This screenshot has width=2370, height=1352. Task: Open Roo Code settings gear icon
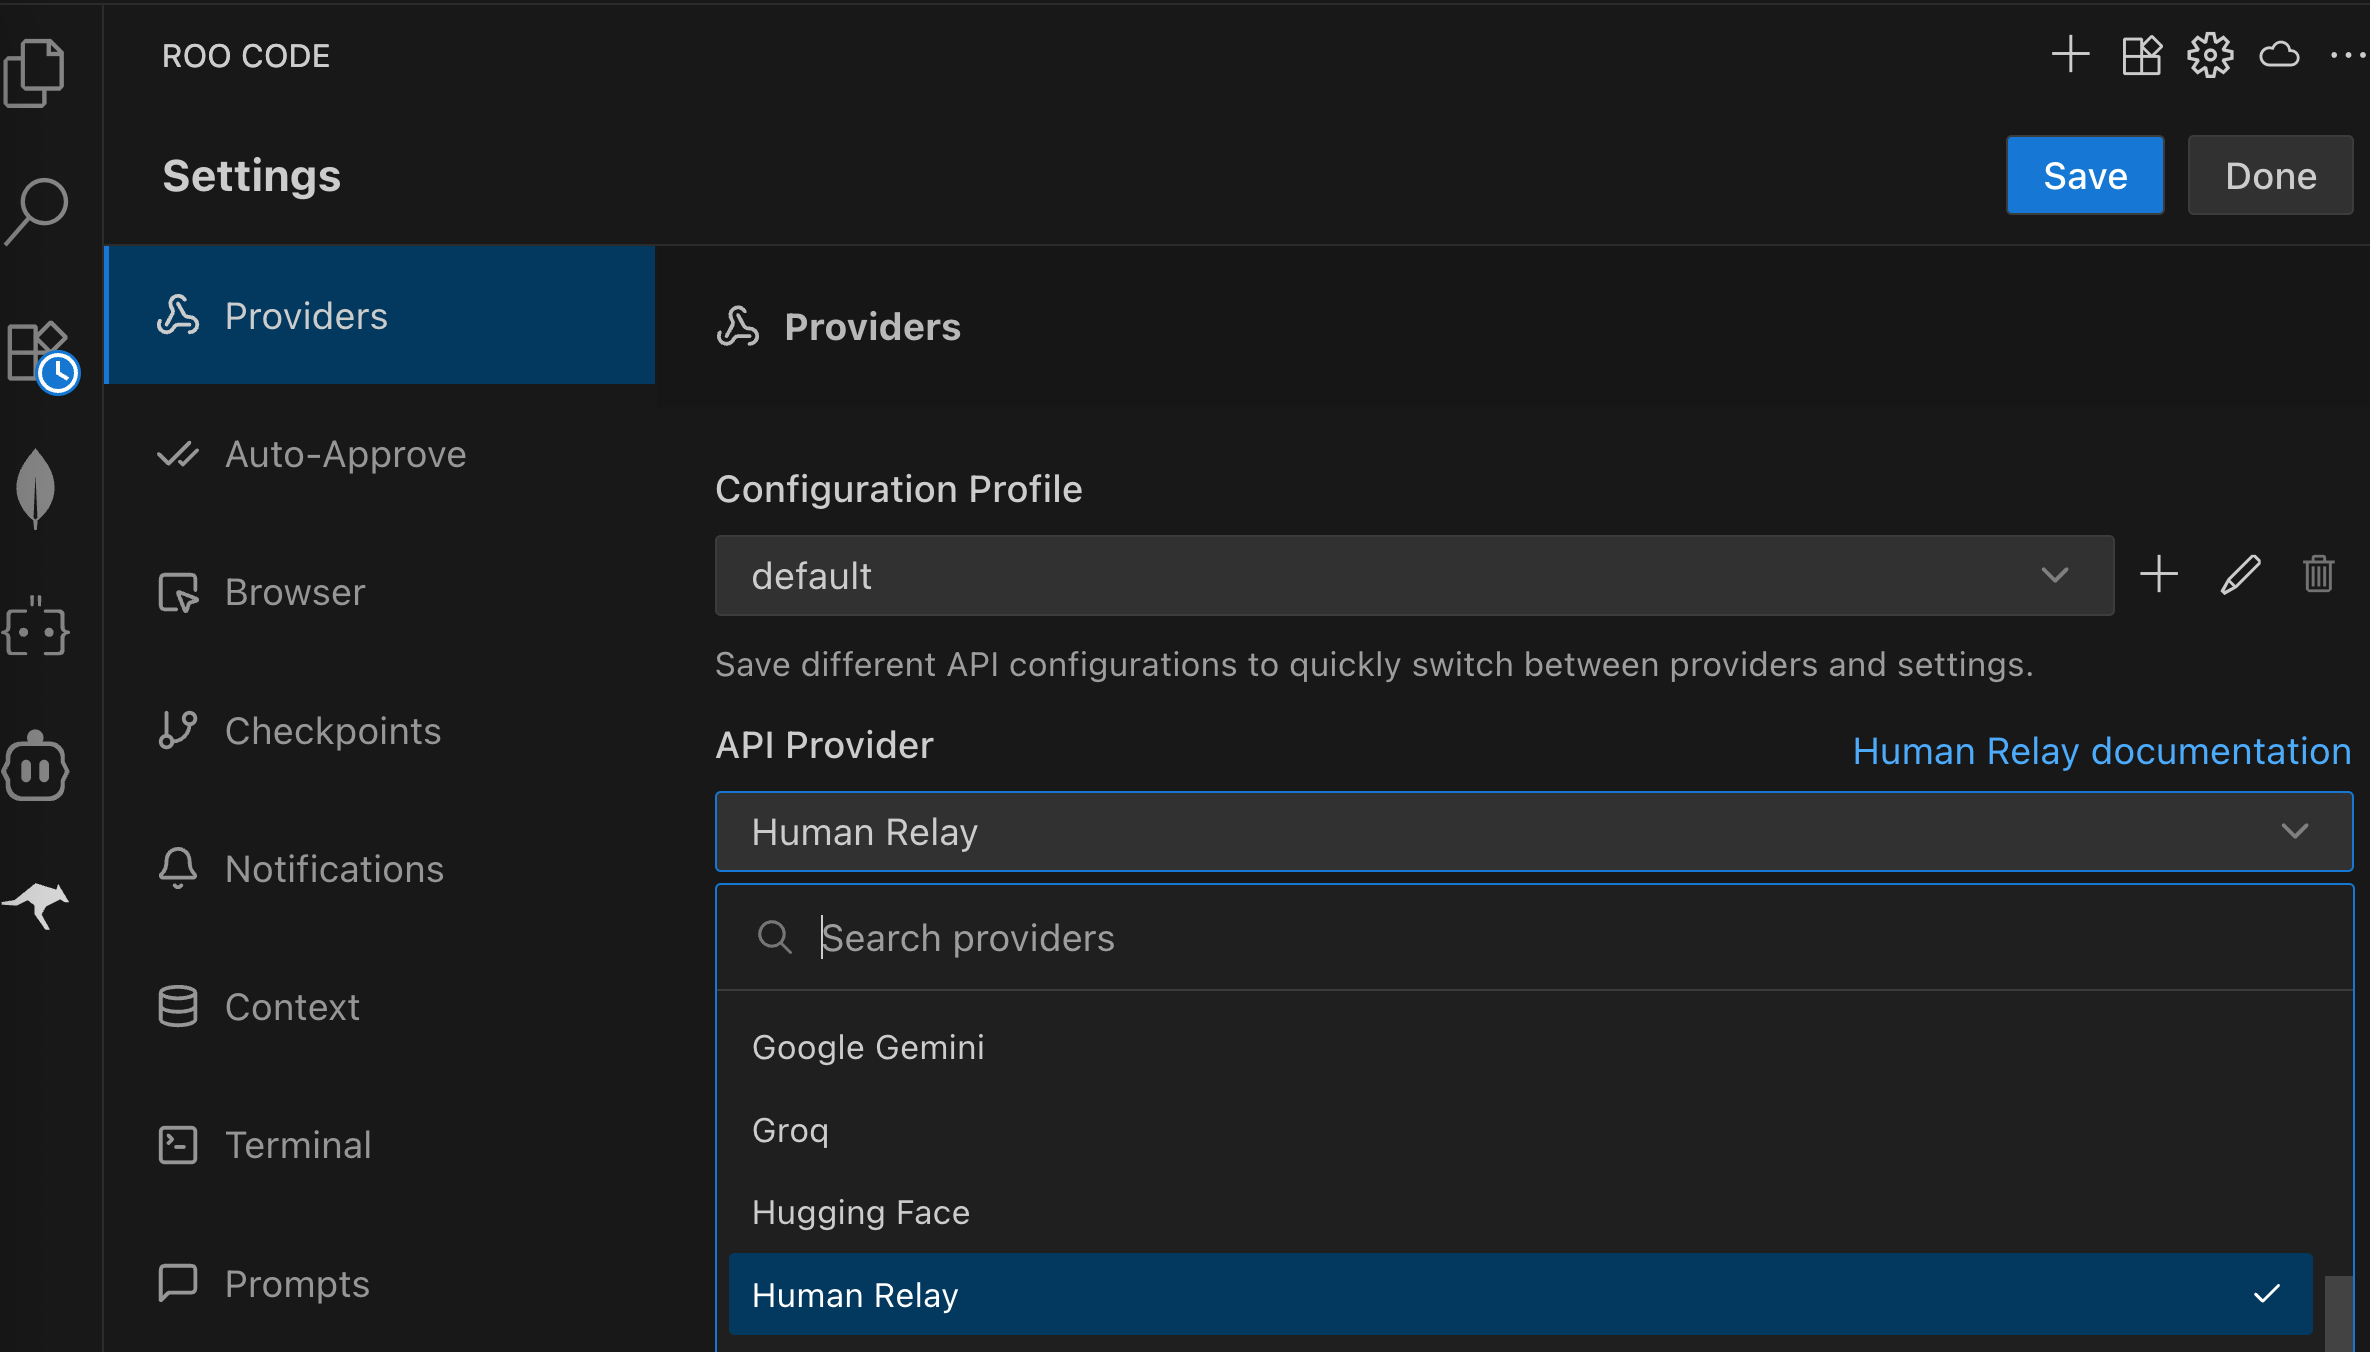pos(2209,55)
